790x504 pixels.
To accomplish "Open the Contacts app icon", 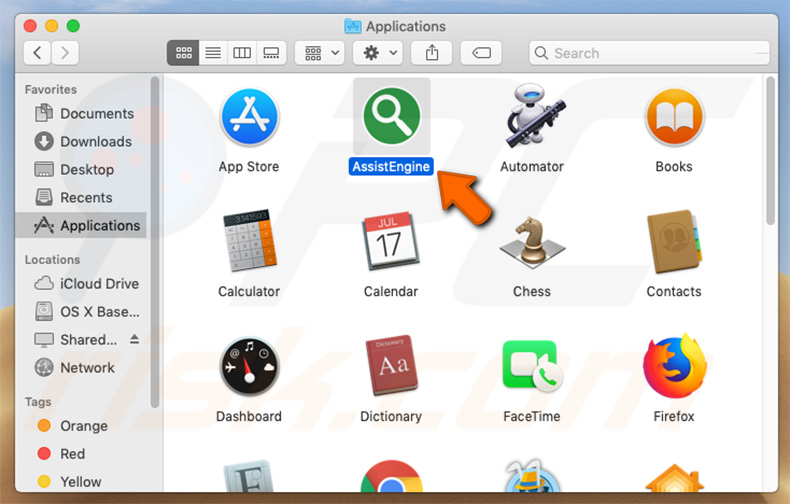I will tap(674, 241).
